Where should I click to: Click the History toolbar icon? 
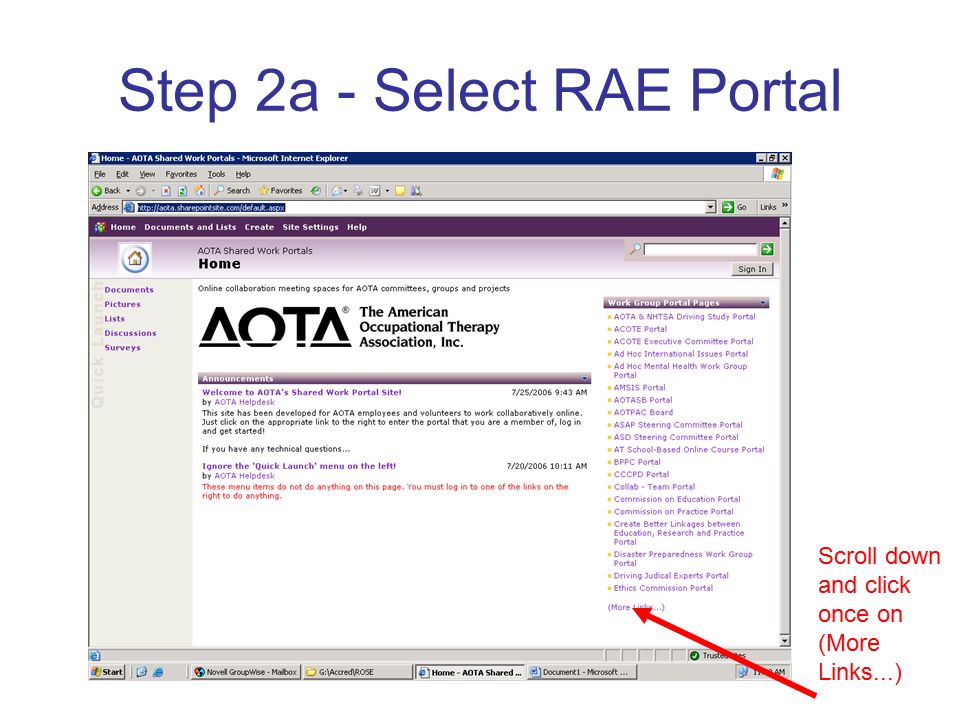tap(315, 190)
